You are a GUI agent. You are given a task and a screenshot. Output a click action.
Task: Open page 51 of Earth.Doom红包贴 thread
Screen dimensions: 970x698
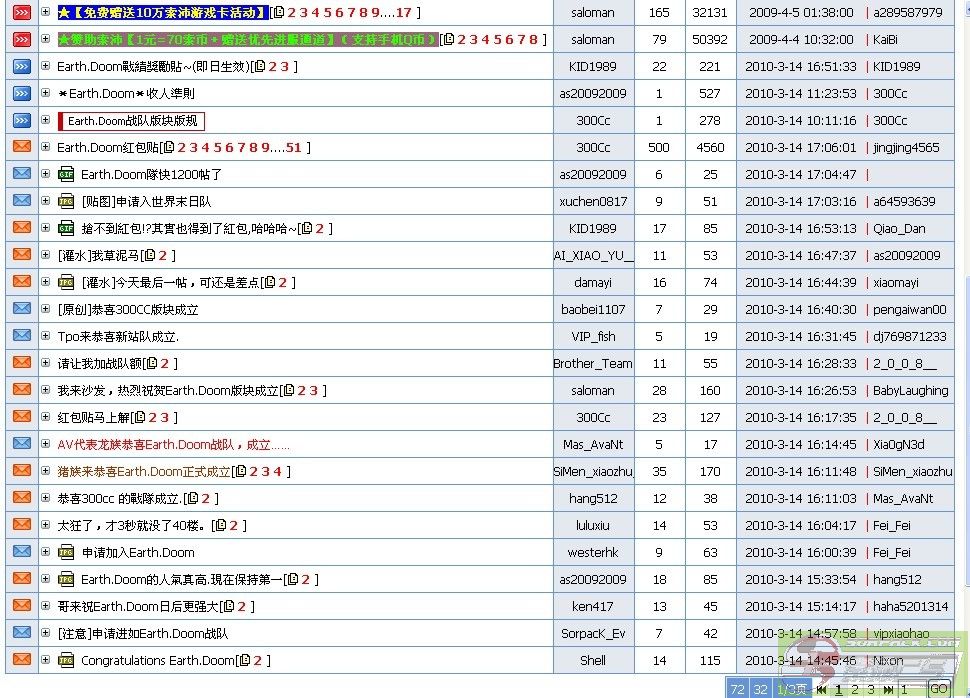(293, 148)
